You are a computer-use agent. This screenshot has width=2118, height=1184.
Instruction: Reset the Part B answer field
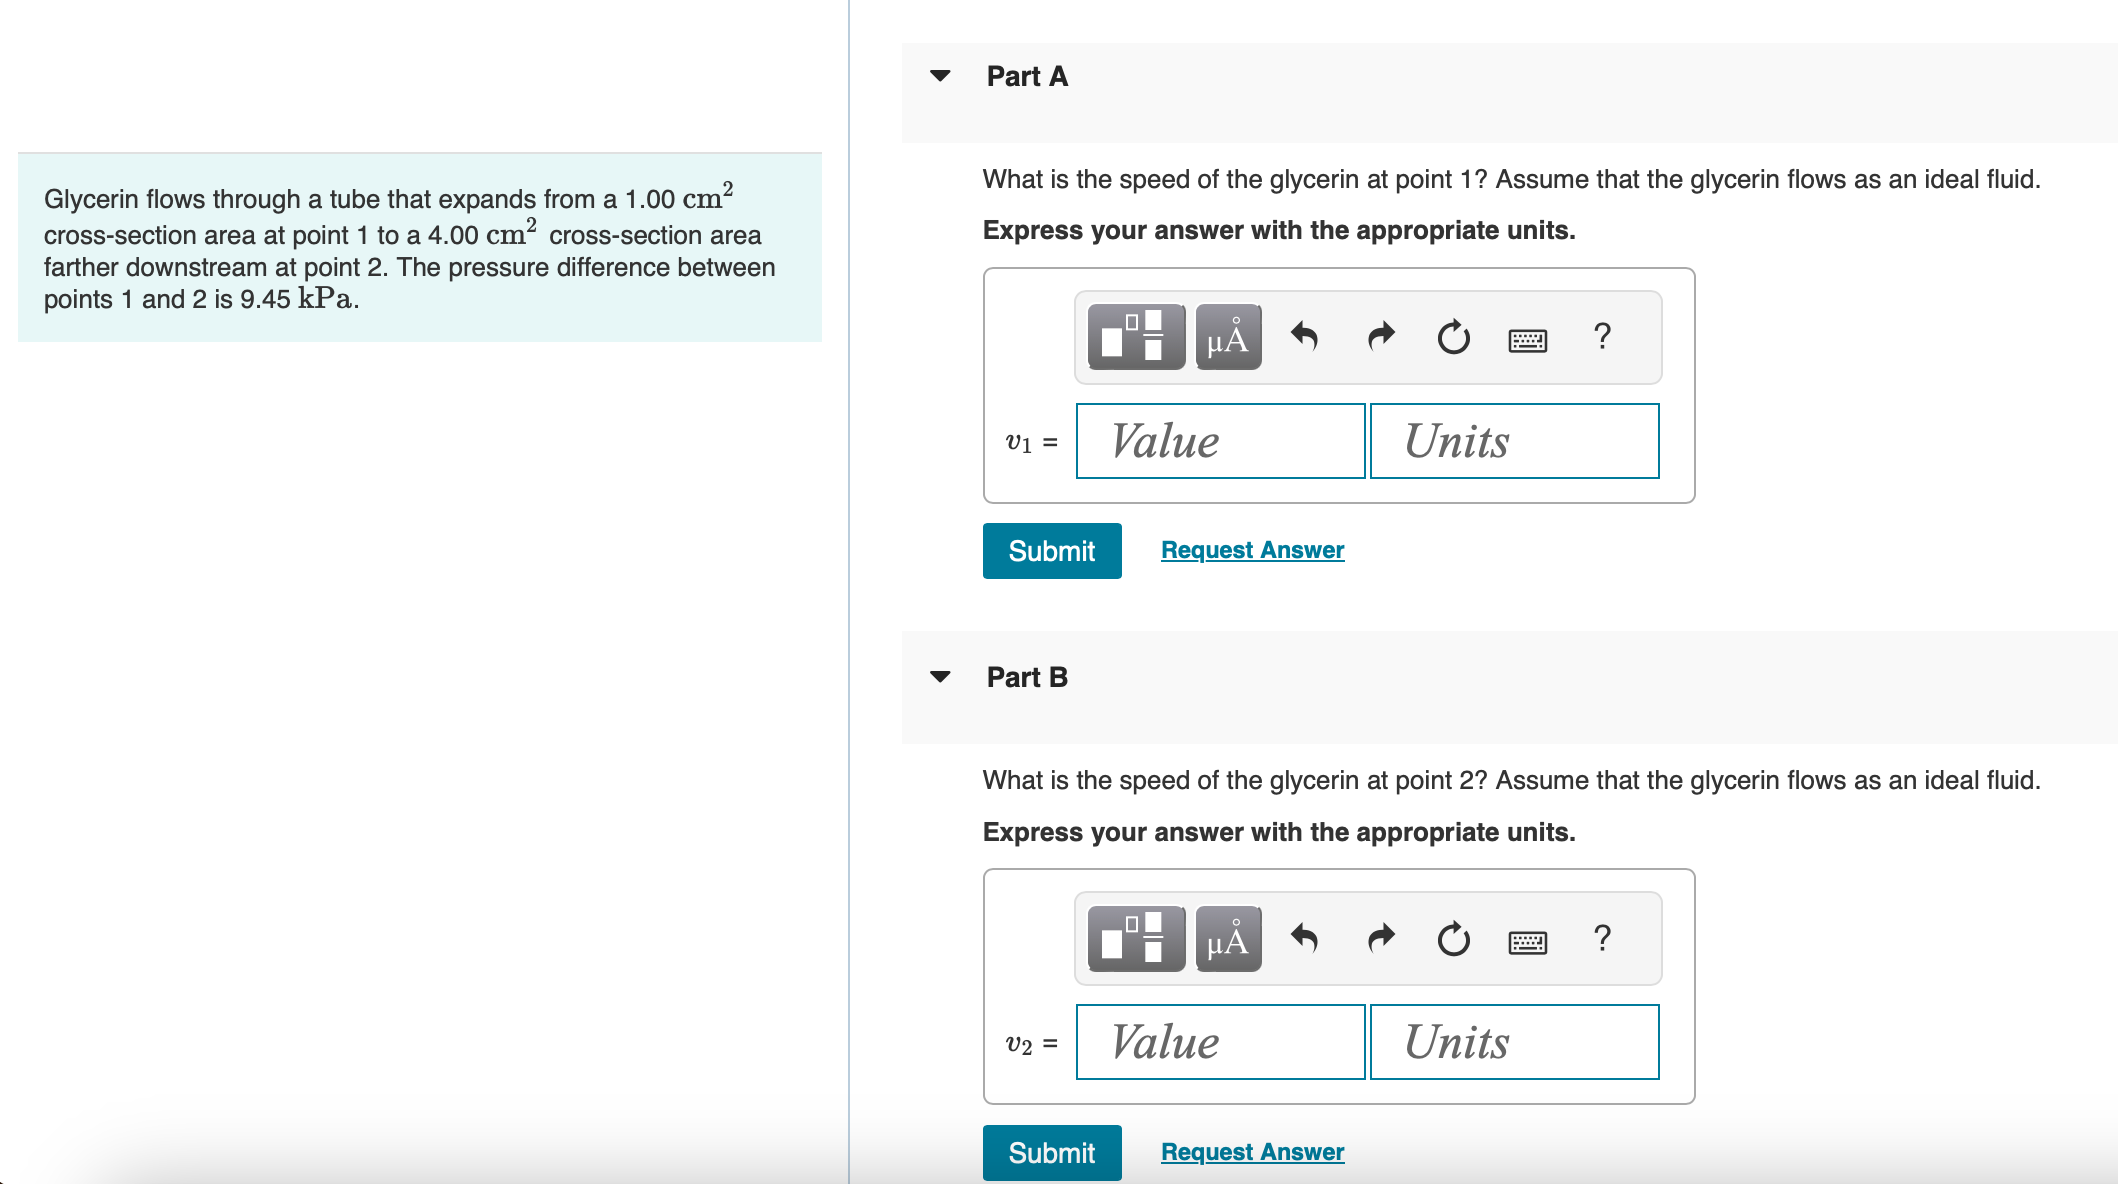(1453, 939)
